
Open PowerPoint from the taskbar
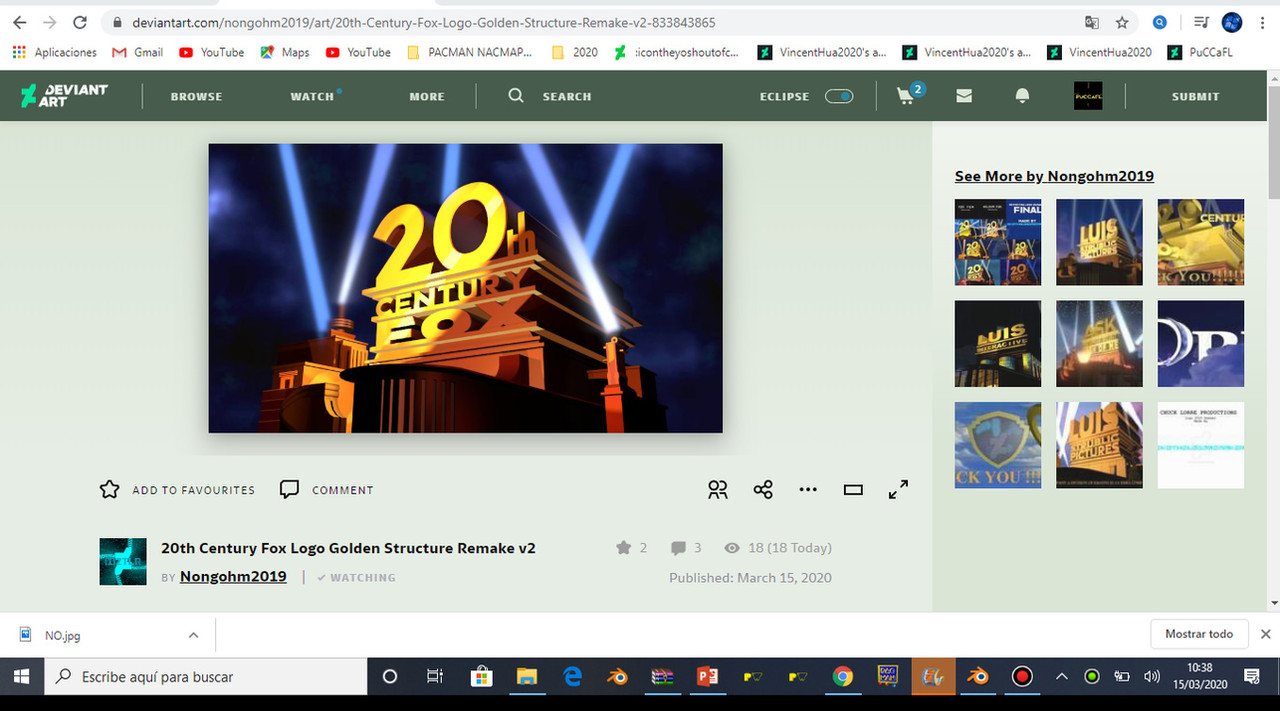[707, 677]
